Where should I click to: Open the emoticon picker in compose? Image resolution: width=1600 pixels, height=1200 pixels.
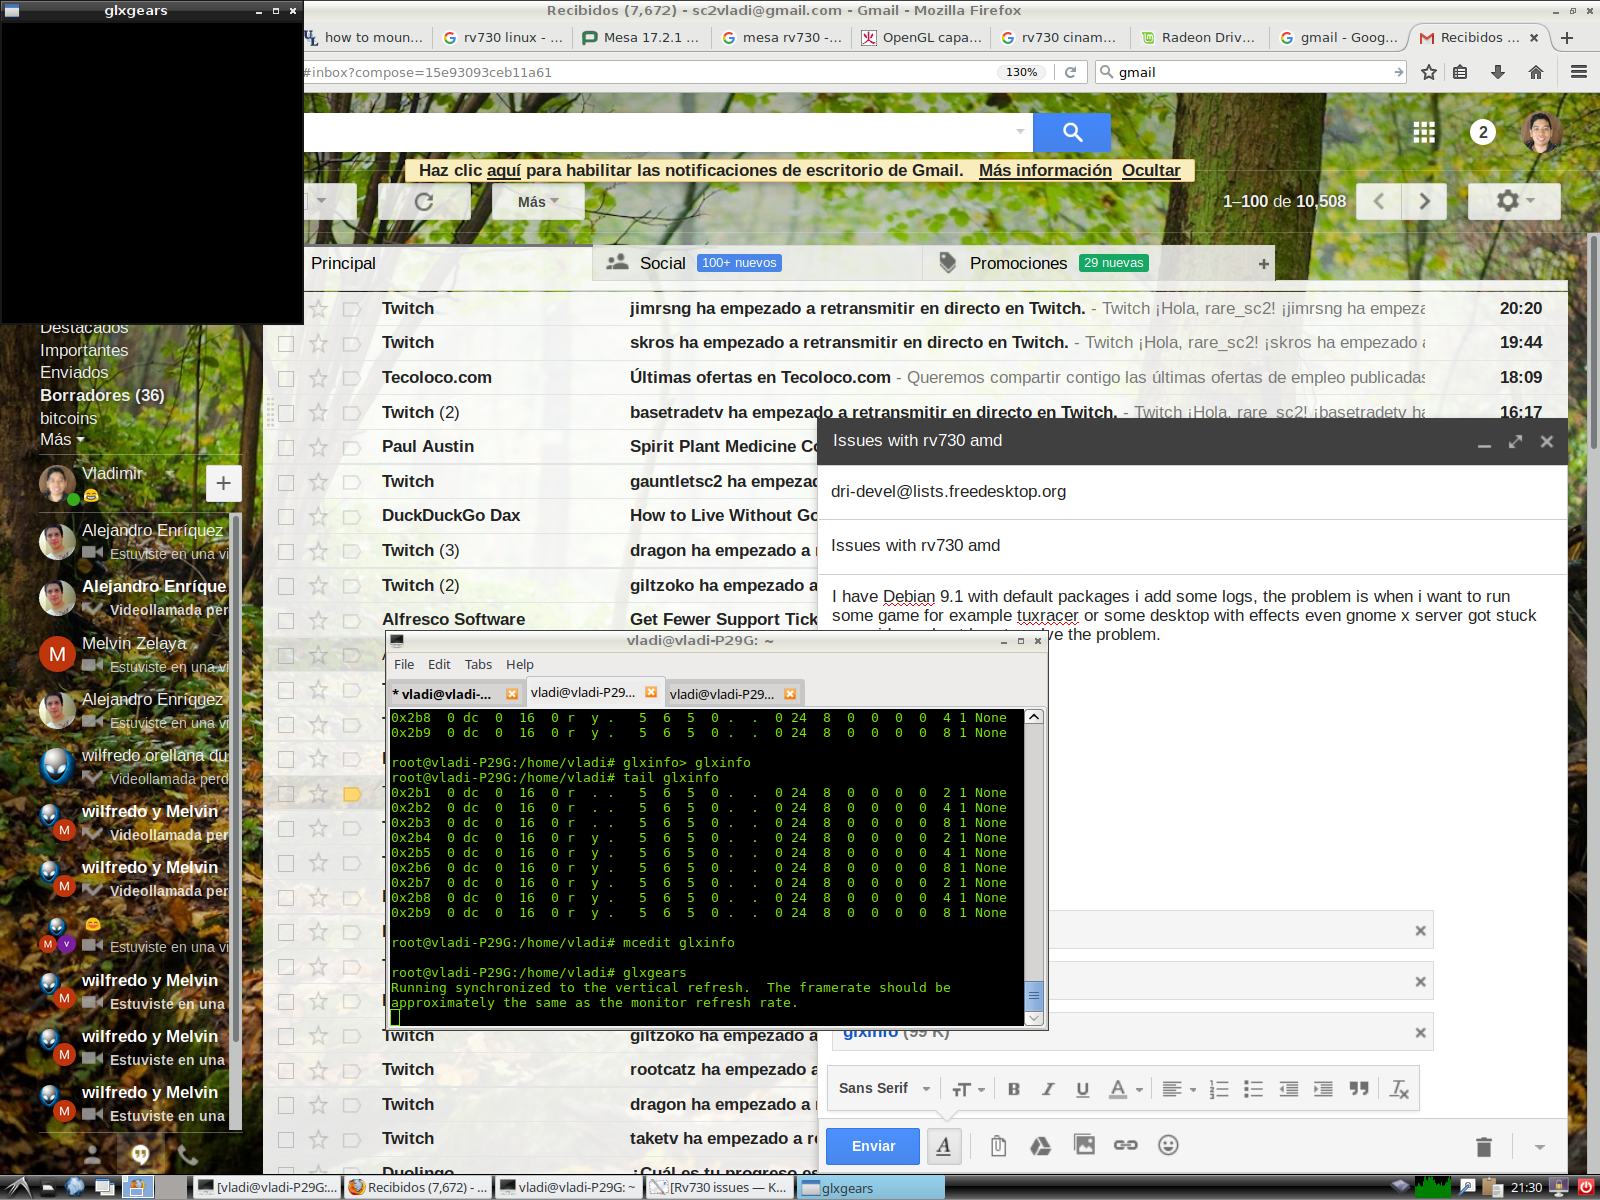pos(1168,1145)
